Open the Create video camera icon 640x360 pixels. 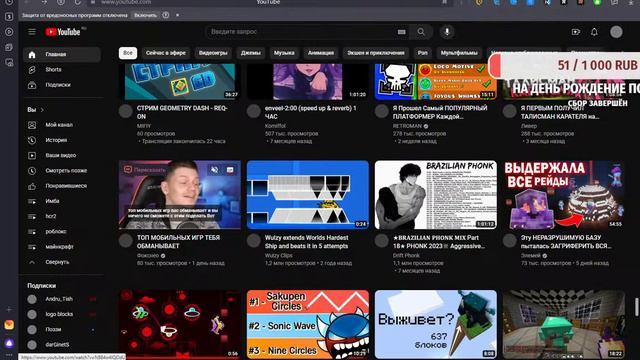pos(576,32)
